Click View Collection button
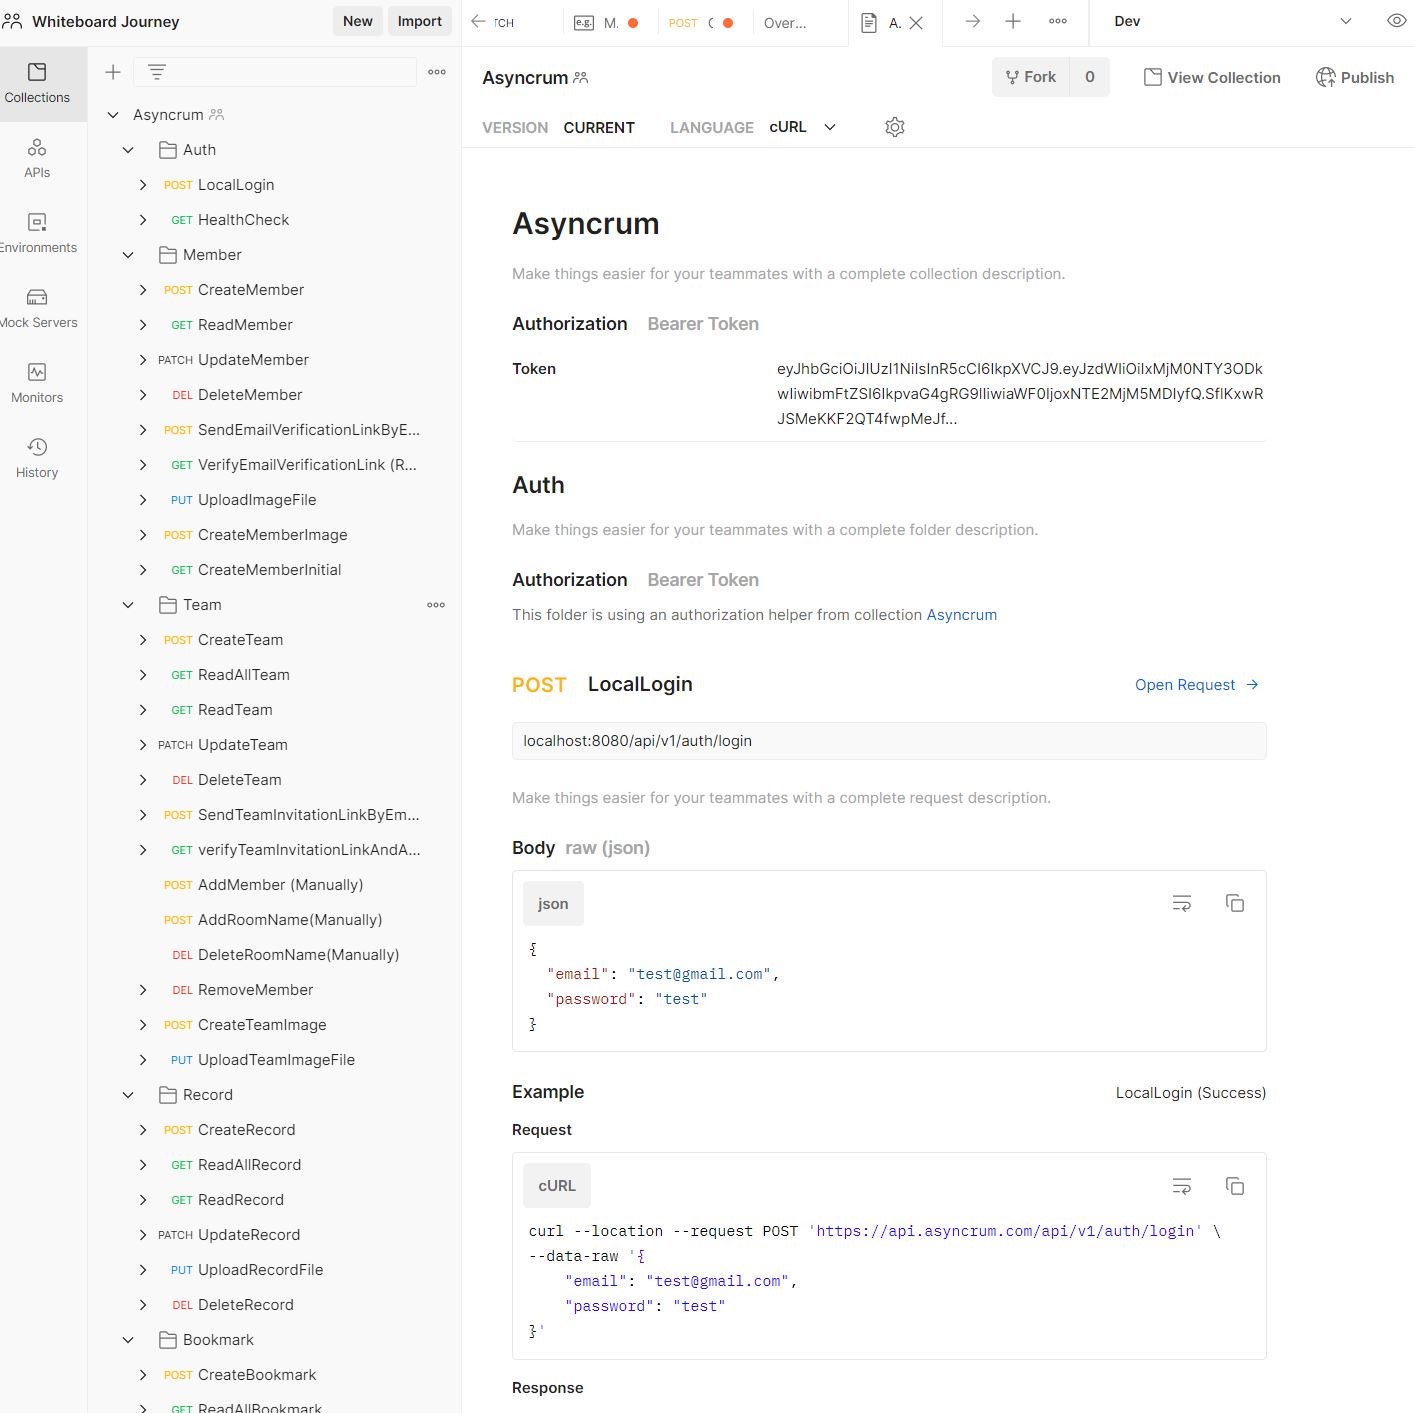The width and height of the screenshot is (1414, 1413). [1212, 77]
